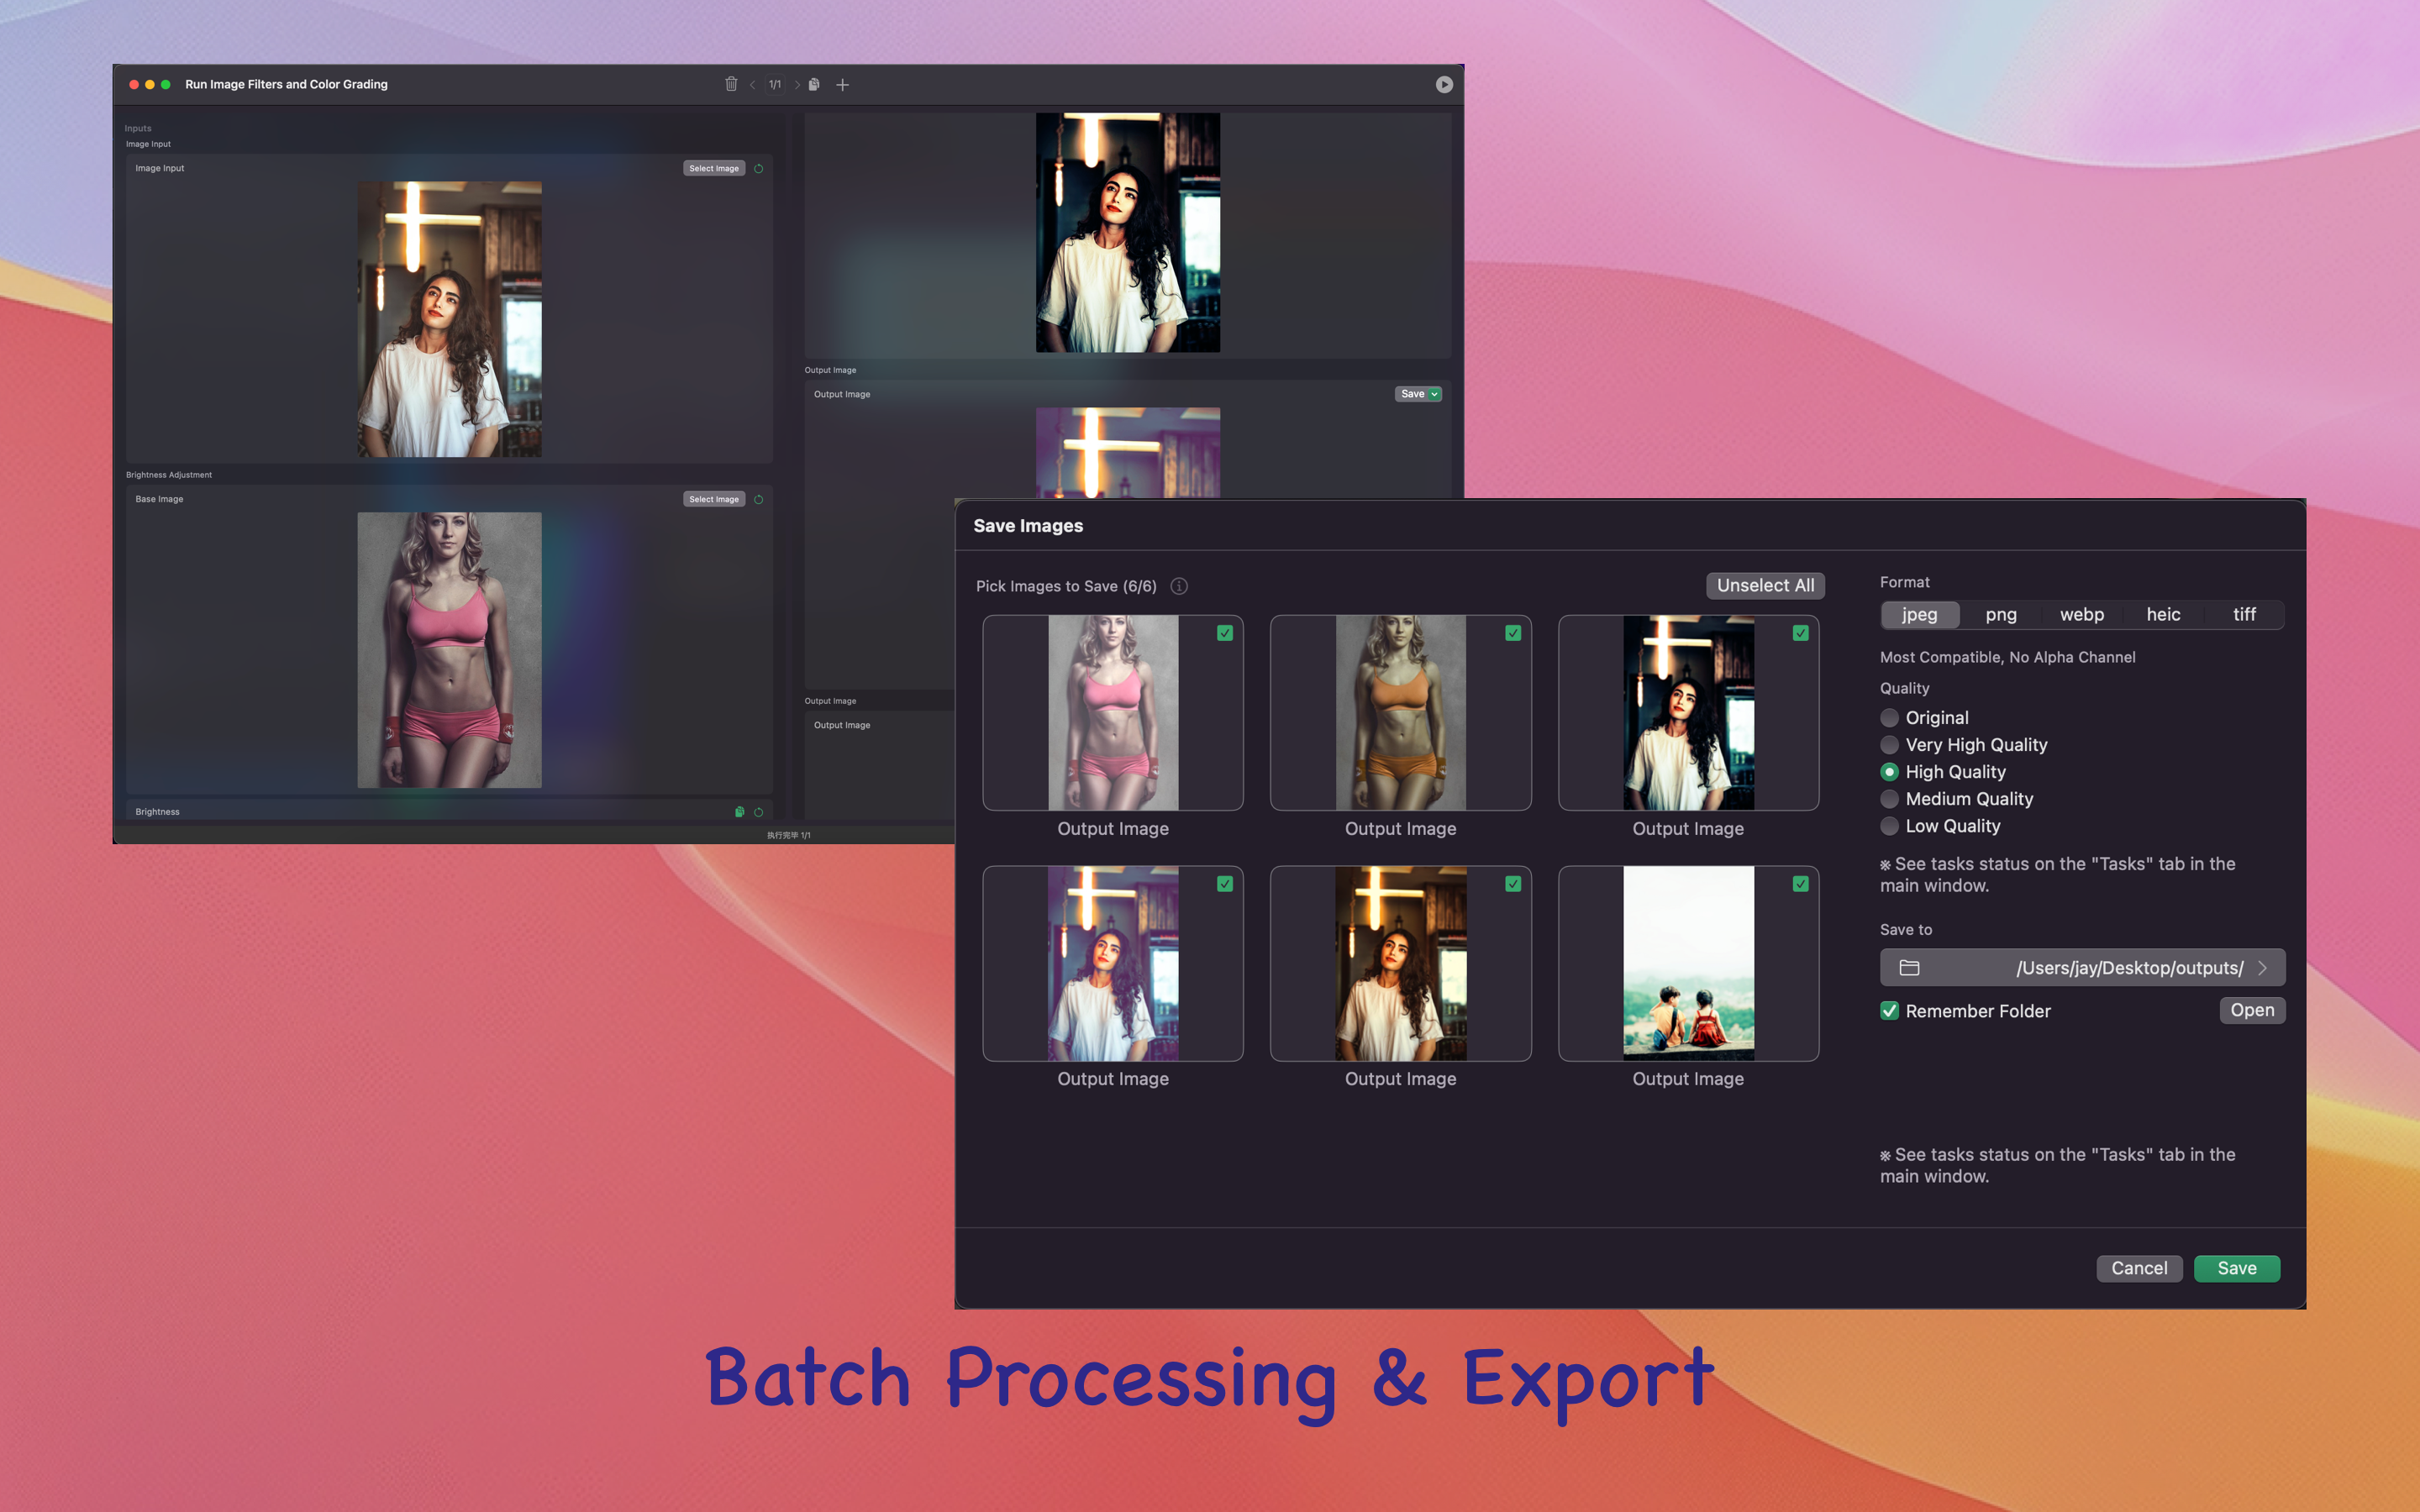Click the /Users/jay/Desktop/outputs/ path field

[2082, 968]
